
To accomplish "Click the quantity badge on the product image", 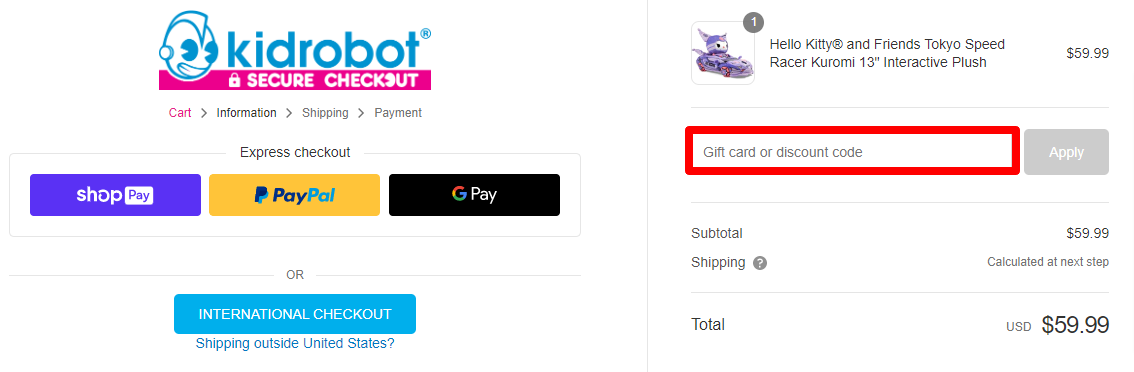I will click(x=754, y=23).
